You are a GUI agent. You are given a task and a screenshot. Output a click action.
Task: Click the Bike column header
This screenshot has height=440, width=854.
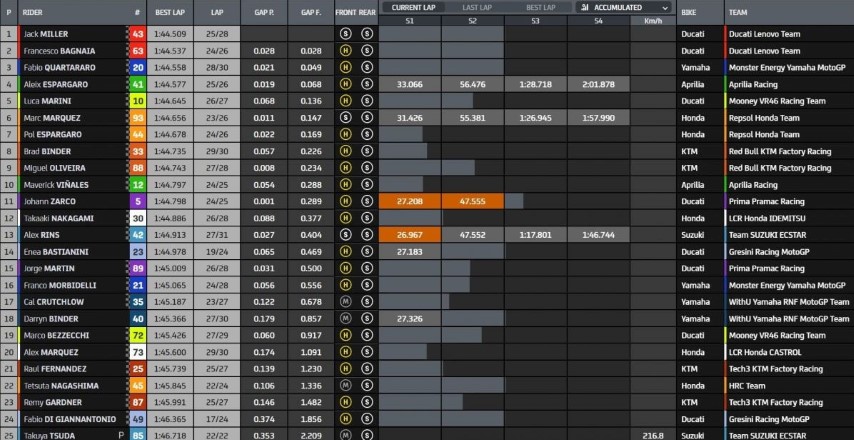pos(688,12)
